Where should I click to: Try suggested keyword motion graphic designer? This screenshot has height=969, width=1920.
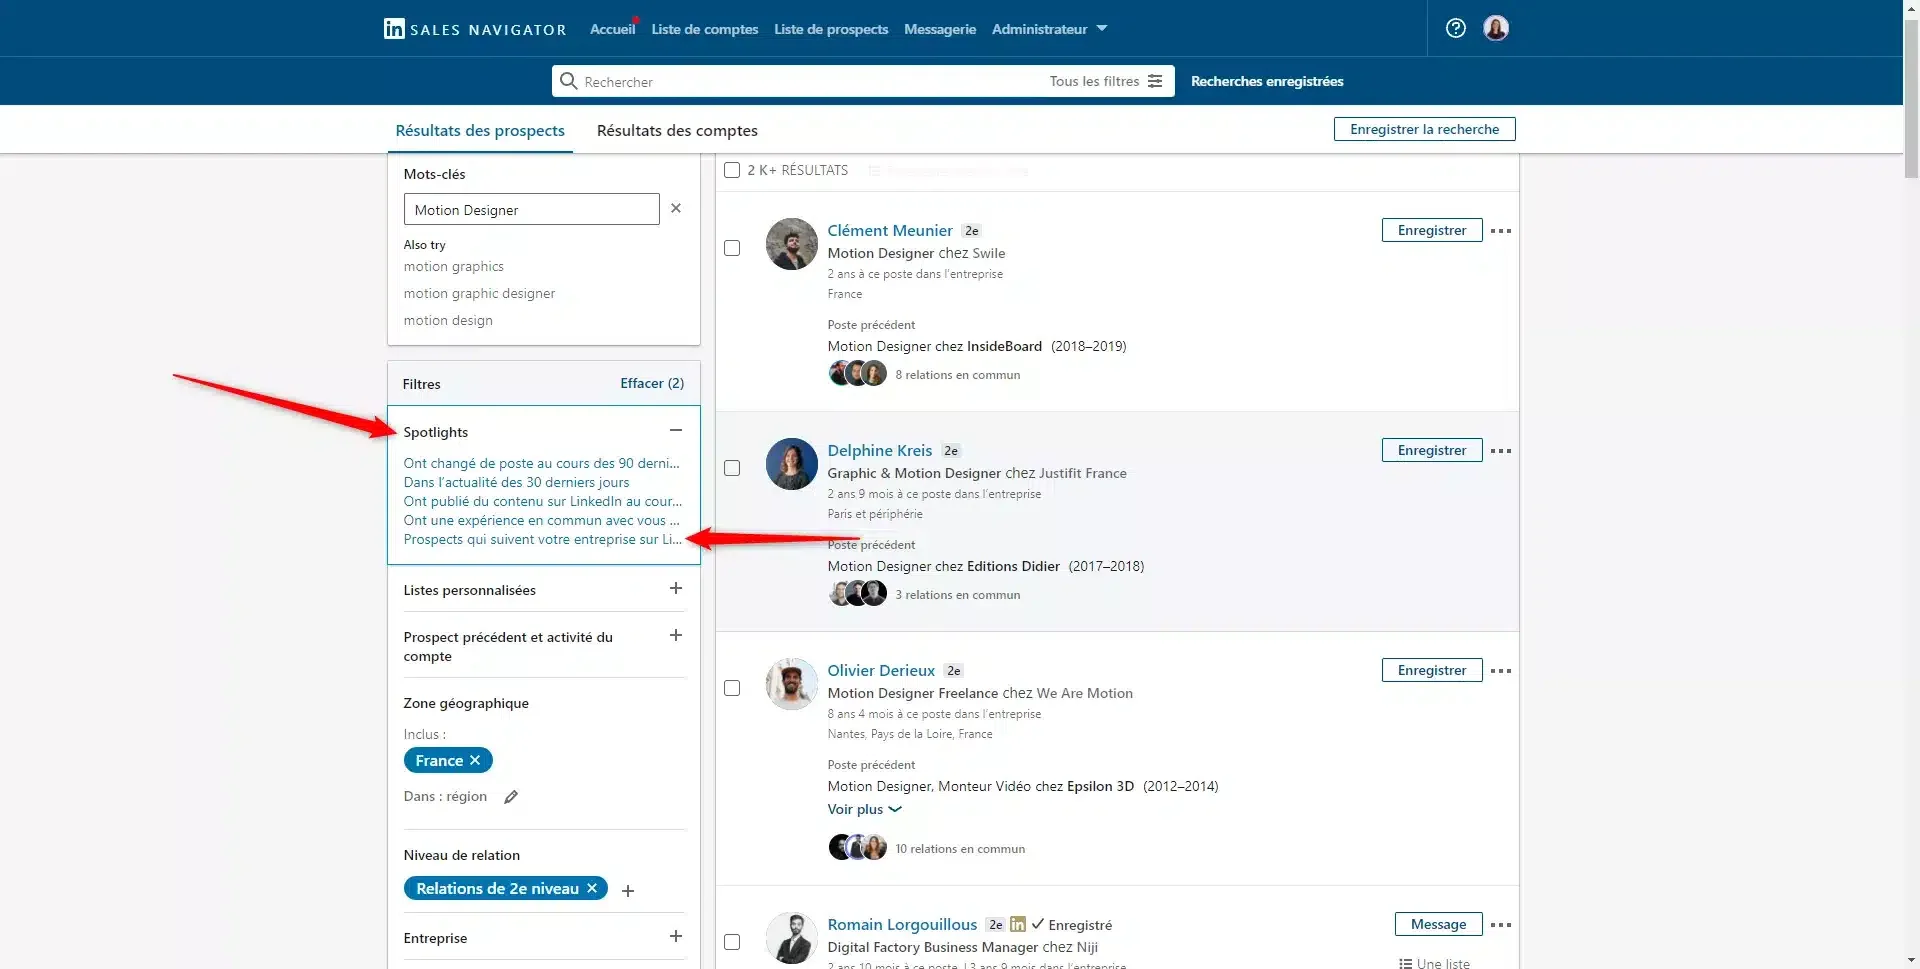pyautogui.click(x=479, y=293)
